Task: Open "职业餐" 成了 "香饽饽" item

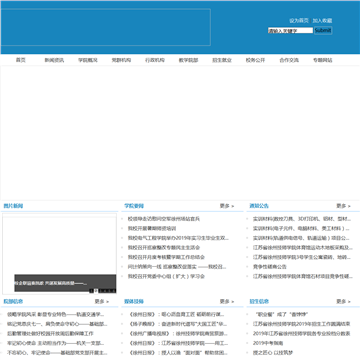Action: [x=281, y=314]
